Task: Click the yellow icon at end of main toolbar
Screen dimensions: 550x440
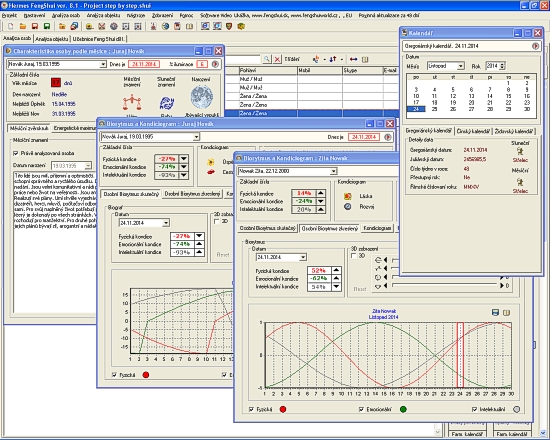Action: click(241, 26)
